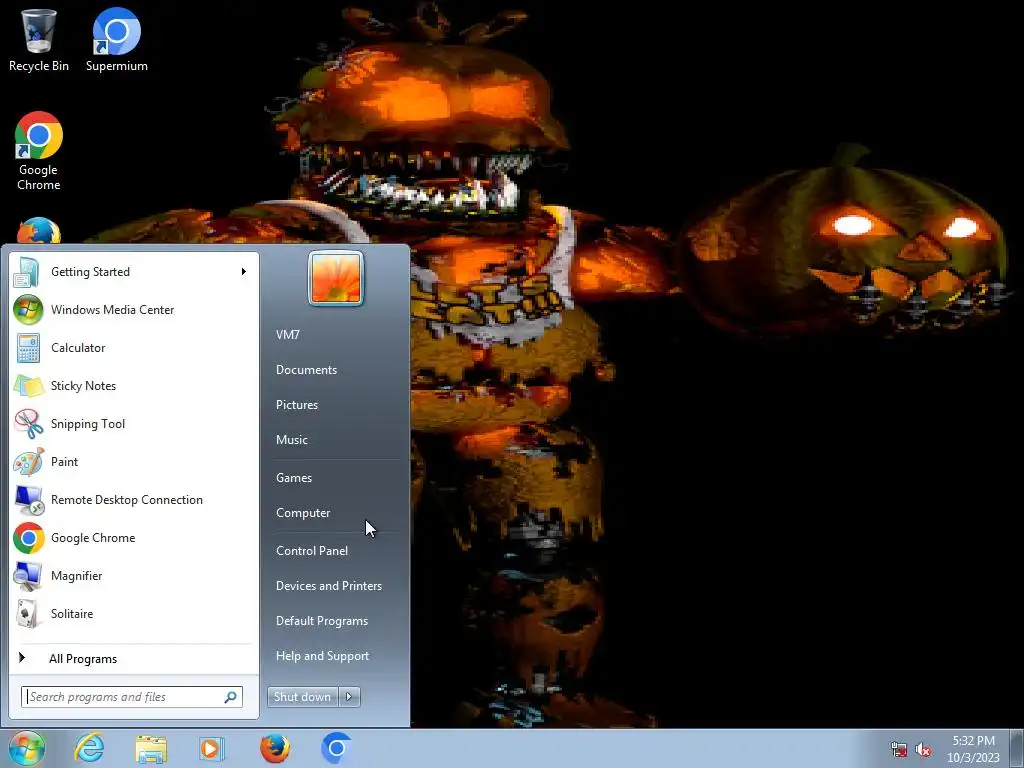Click the muted volume tray icon
The height and width of the screenshot is (768, 1024).
[x=923, y=750]
